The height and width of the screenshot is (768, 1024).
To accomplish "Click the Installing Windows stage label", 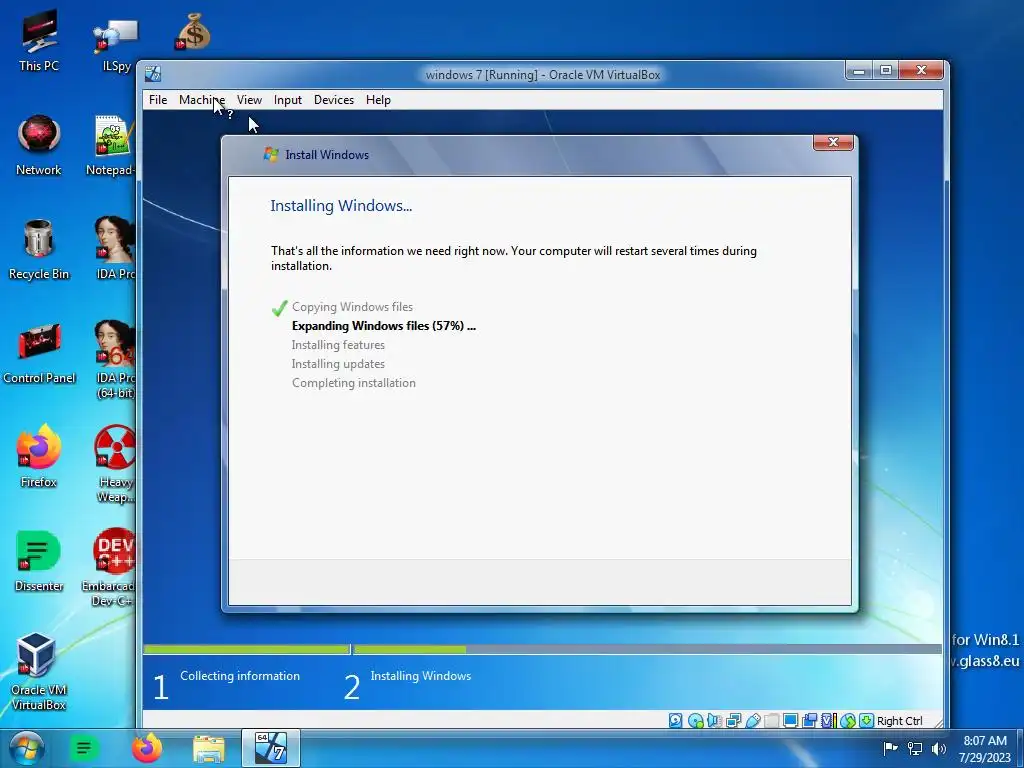I will [x=421, y=676].
